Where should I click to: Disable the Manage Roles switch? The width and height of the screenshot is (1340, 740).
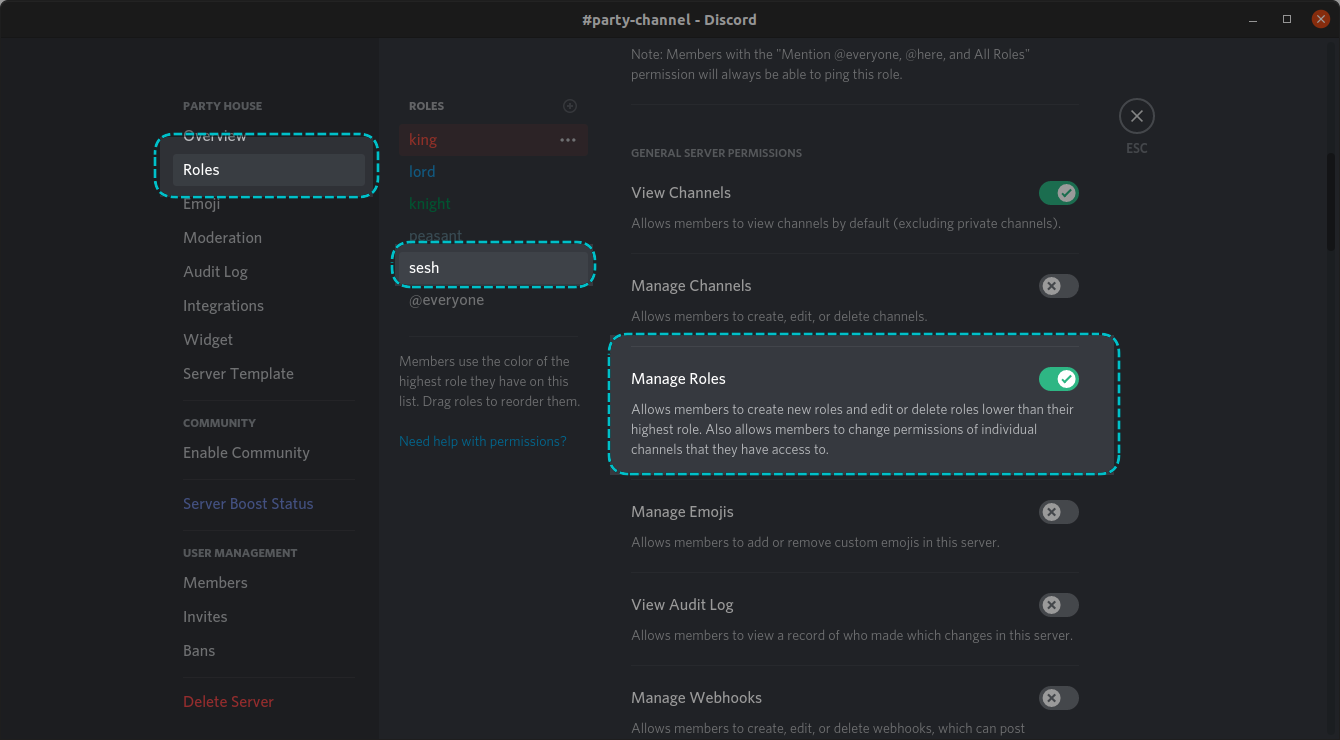[x=1058, y=379]
